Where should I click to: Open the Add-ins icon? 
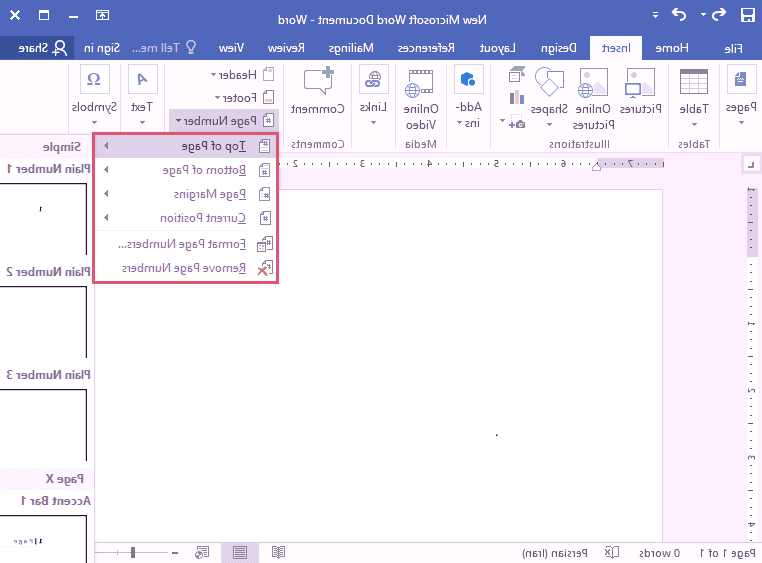click(468, 79)
